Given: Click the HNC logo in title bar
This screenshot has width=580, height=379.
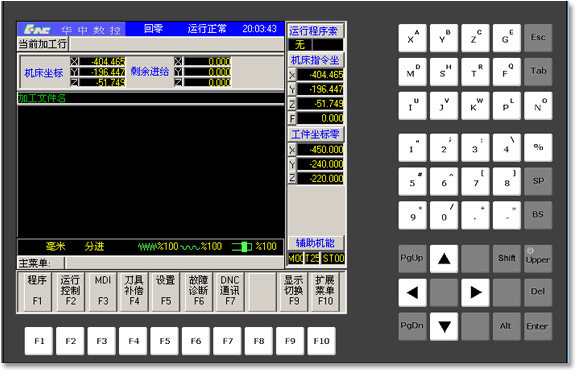Looking at the screenshot, I should coord(37,29).
